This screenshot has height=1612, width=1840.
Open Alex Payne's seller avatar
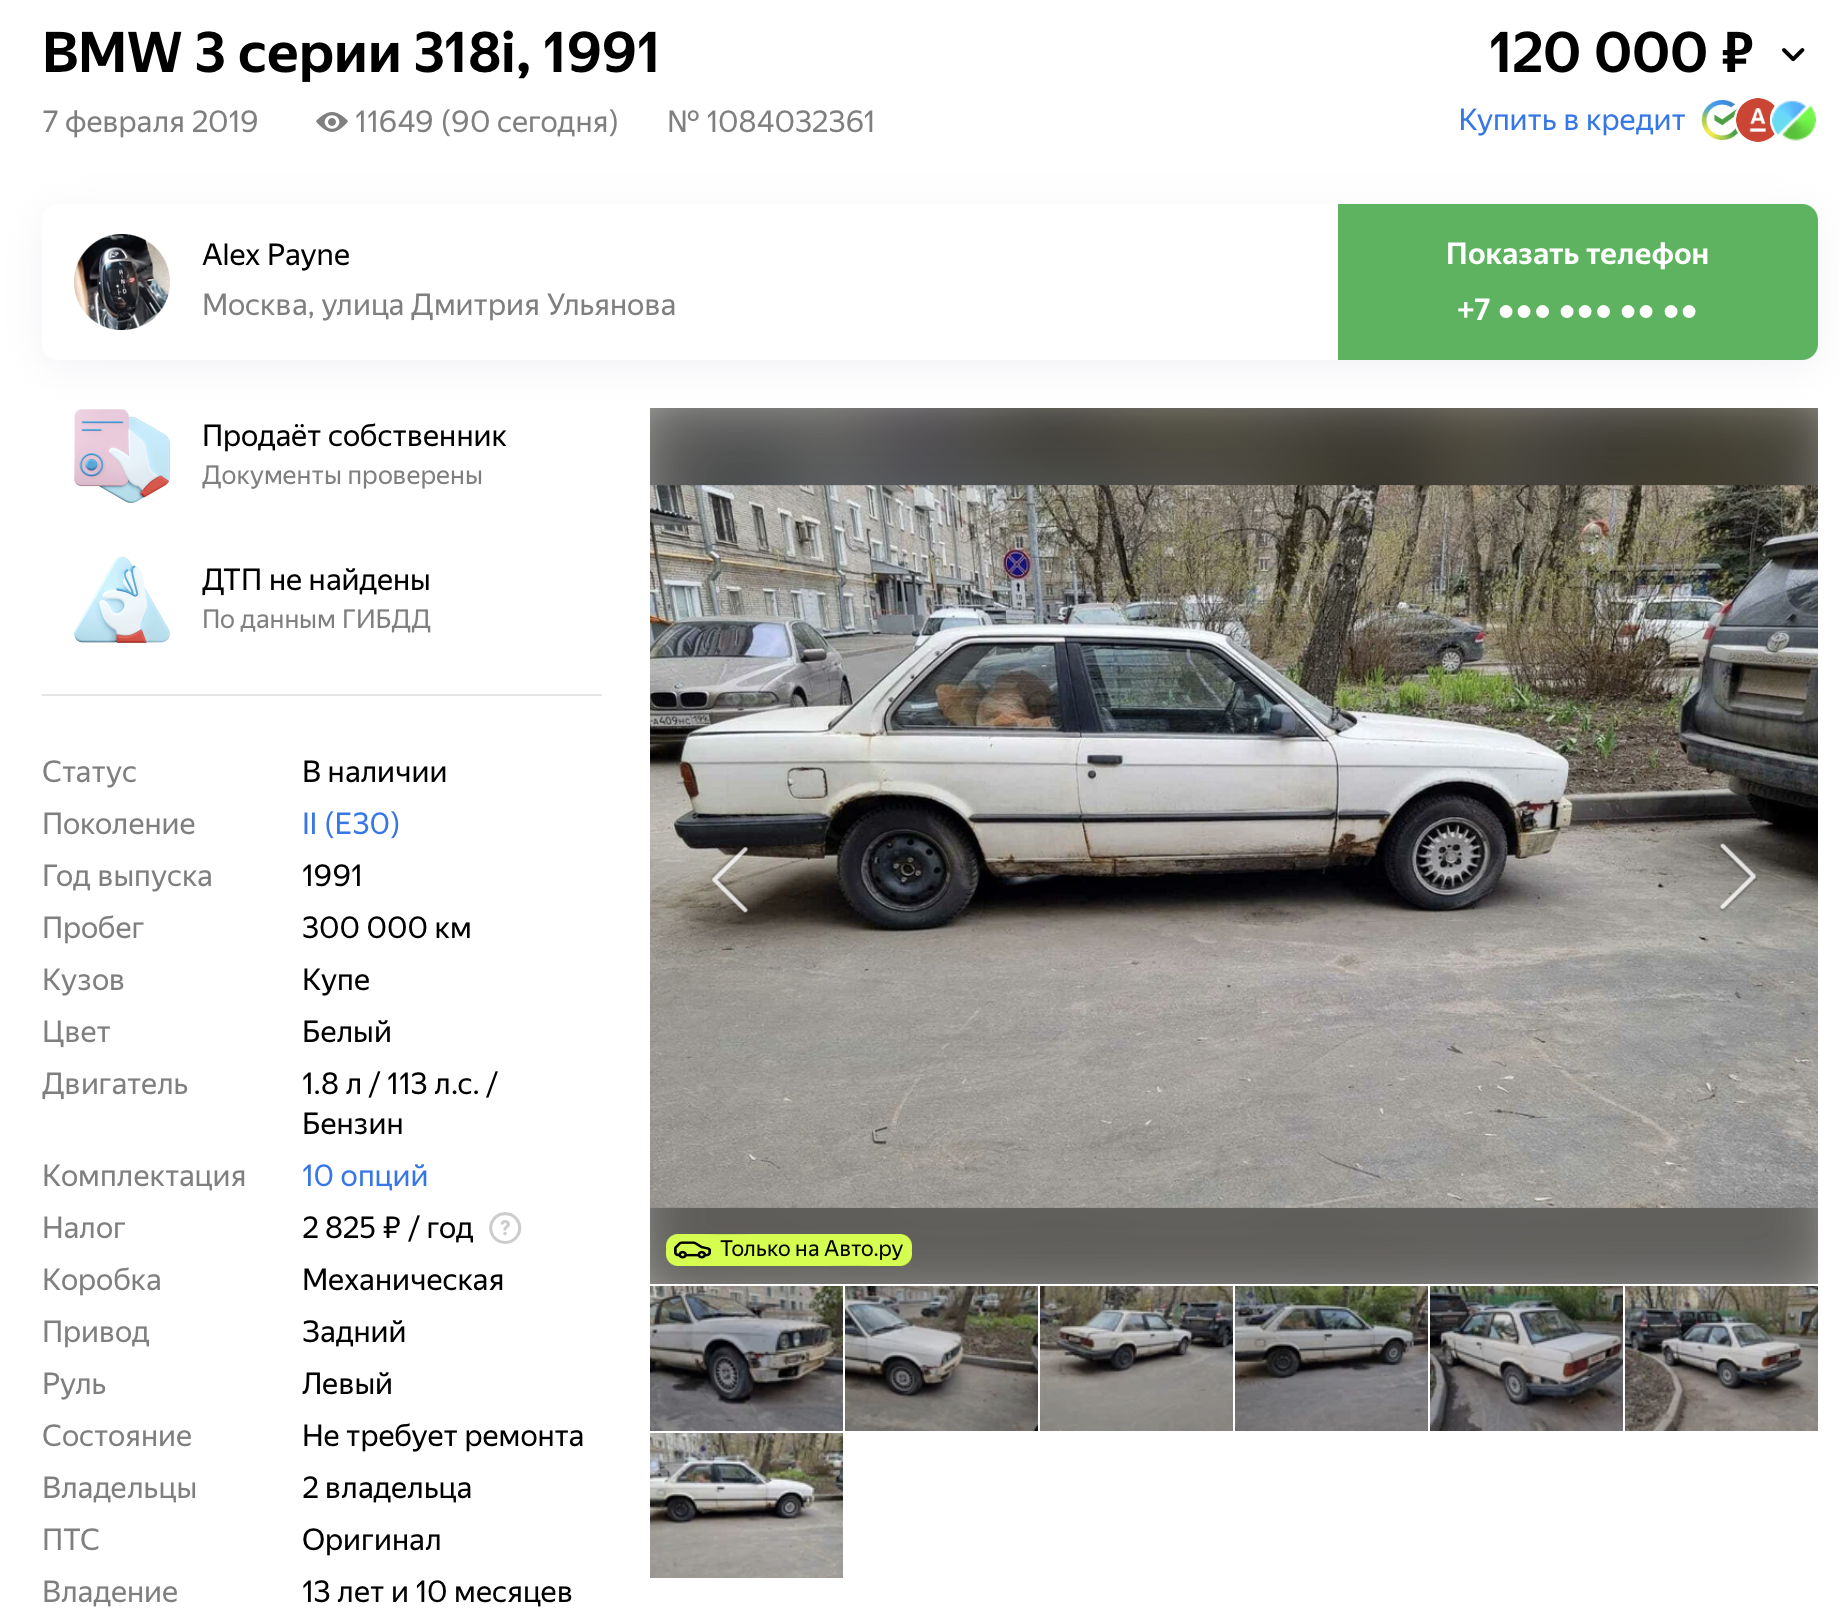pos(122,282)
